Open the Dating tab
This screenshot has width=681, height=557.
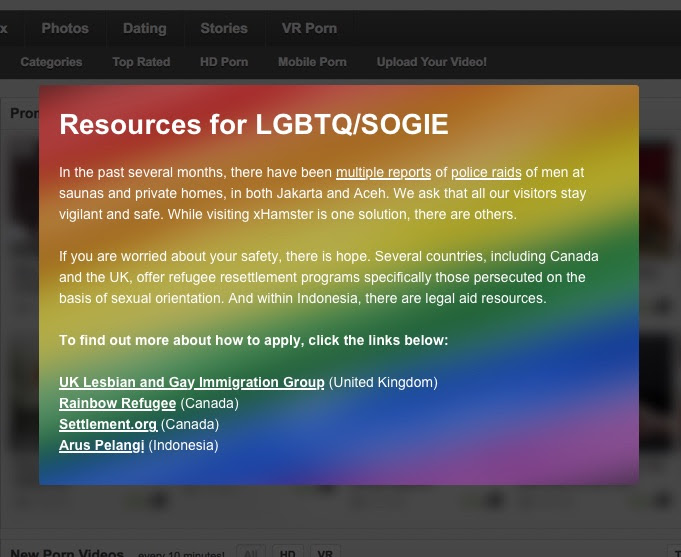coord(144,28)
